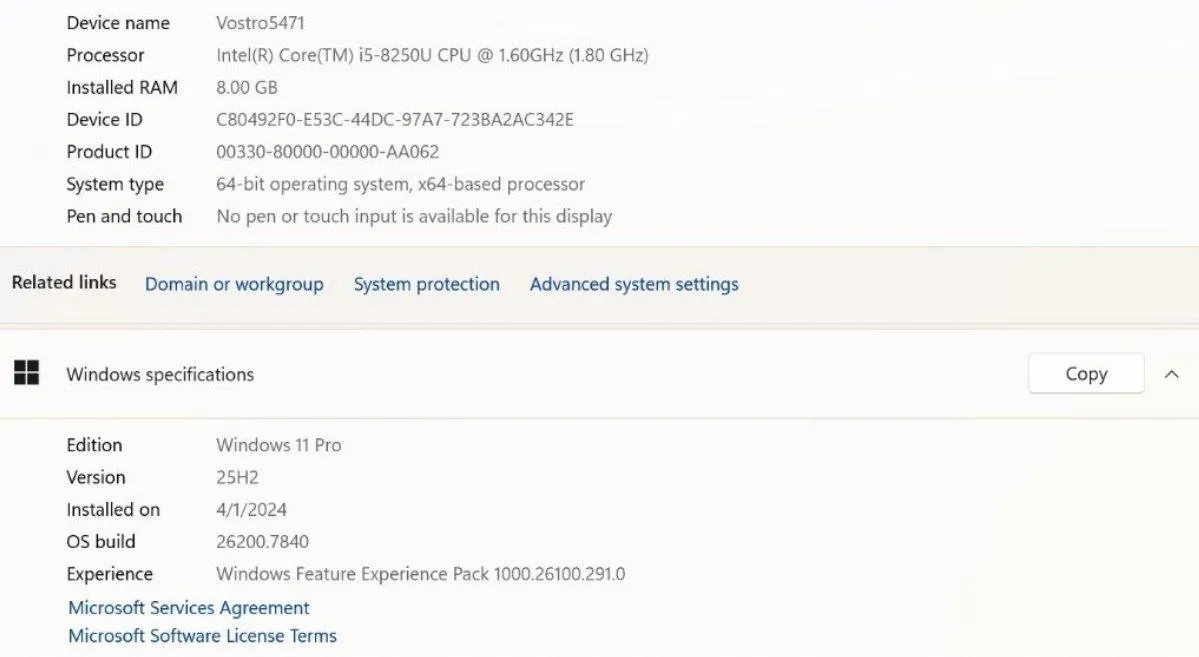
Task: Open Advanced system settings link
Action: pyautogui.click(x=634, y=284)
